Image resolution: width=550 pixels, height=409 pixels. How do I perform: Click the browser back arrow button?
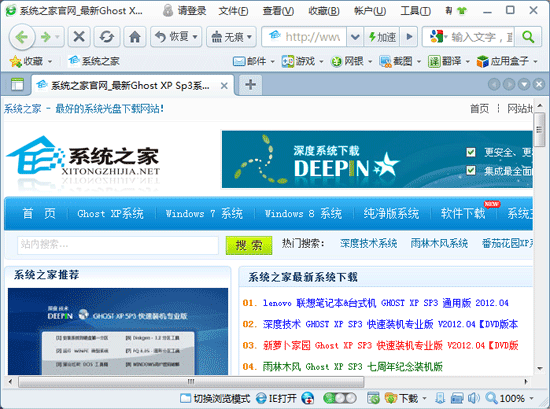point(22,37)
